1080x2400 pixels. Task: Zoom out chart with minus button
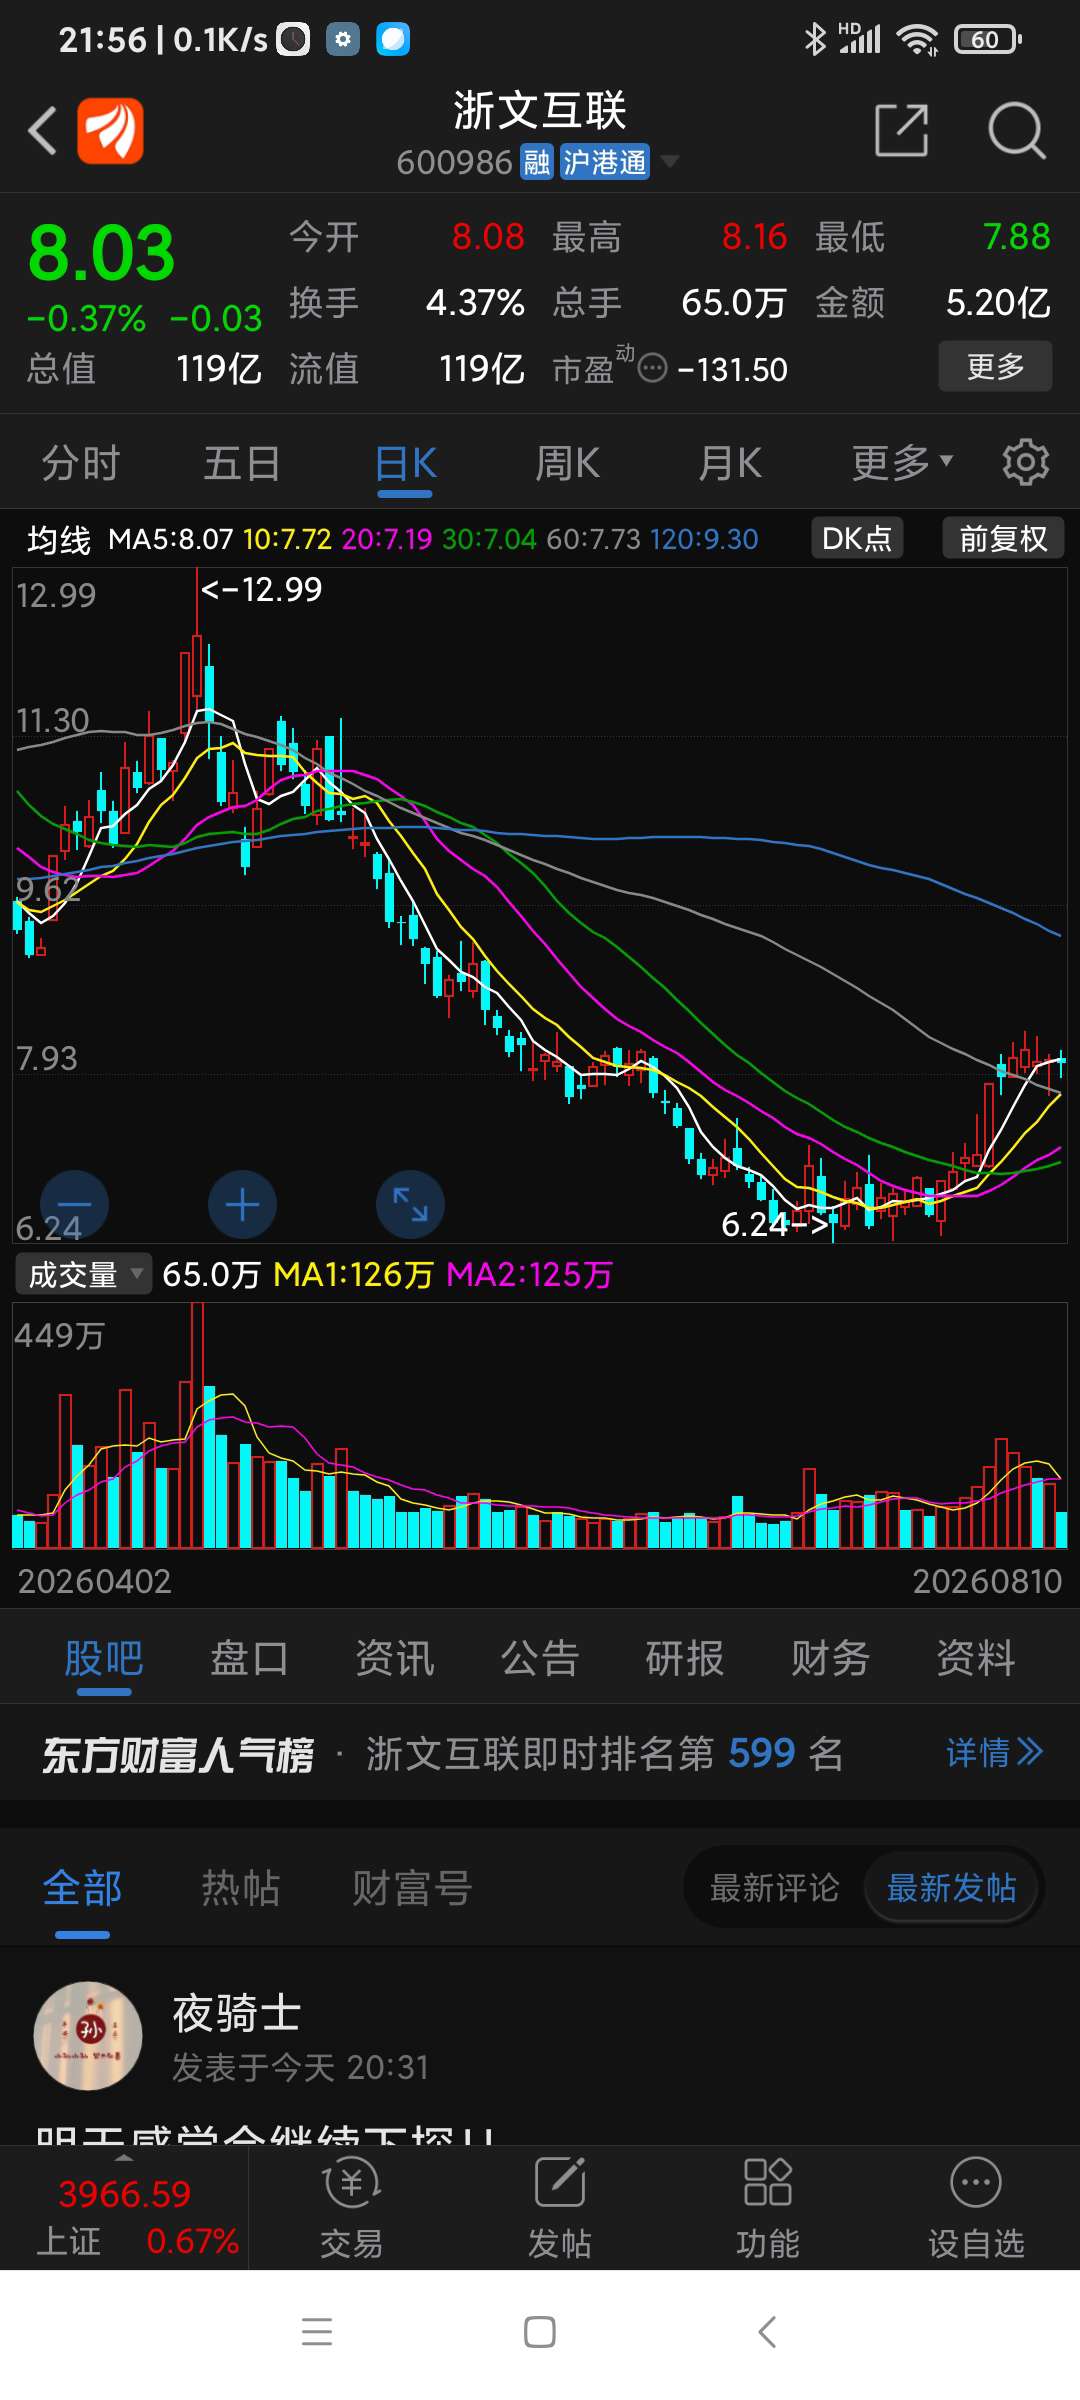point(74,1204)
